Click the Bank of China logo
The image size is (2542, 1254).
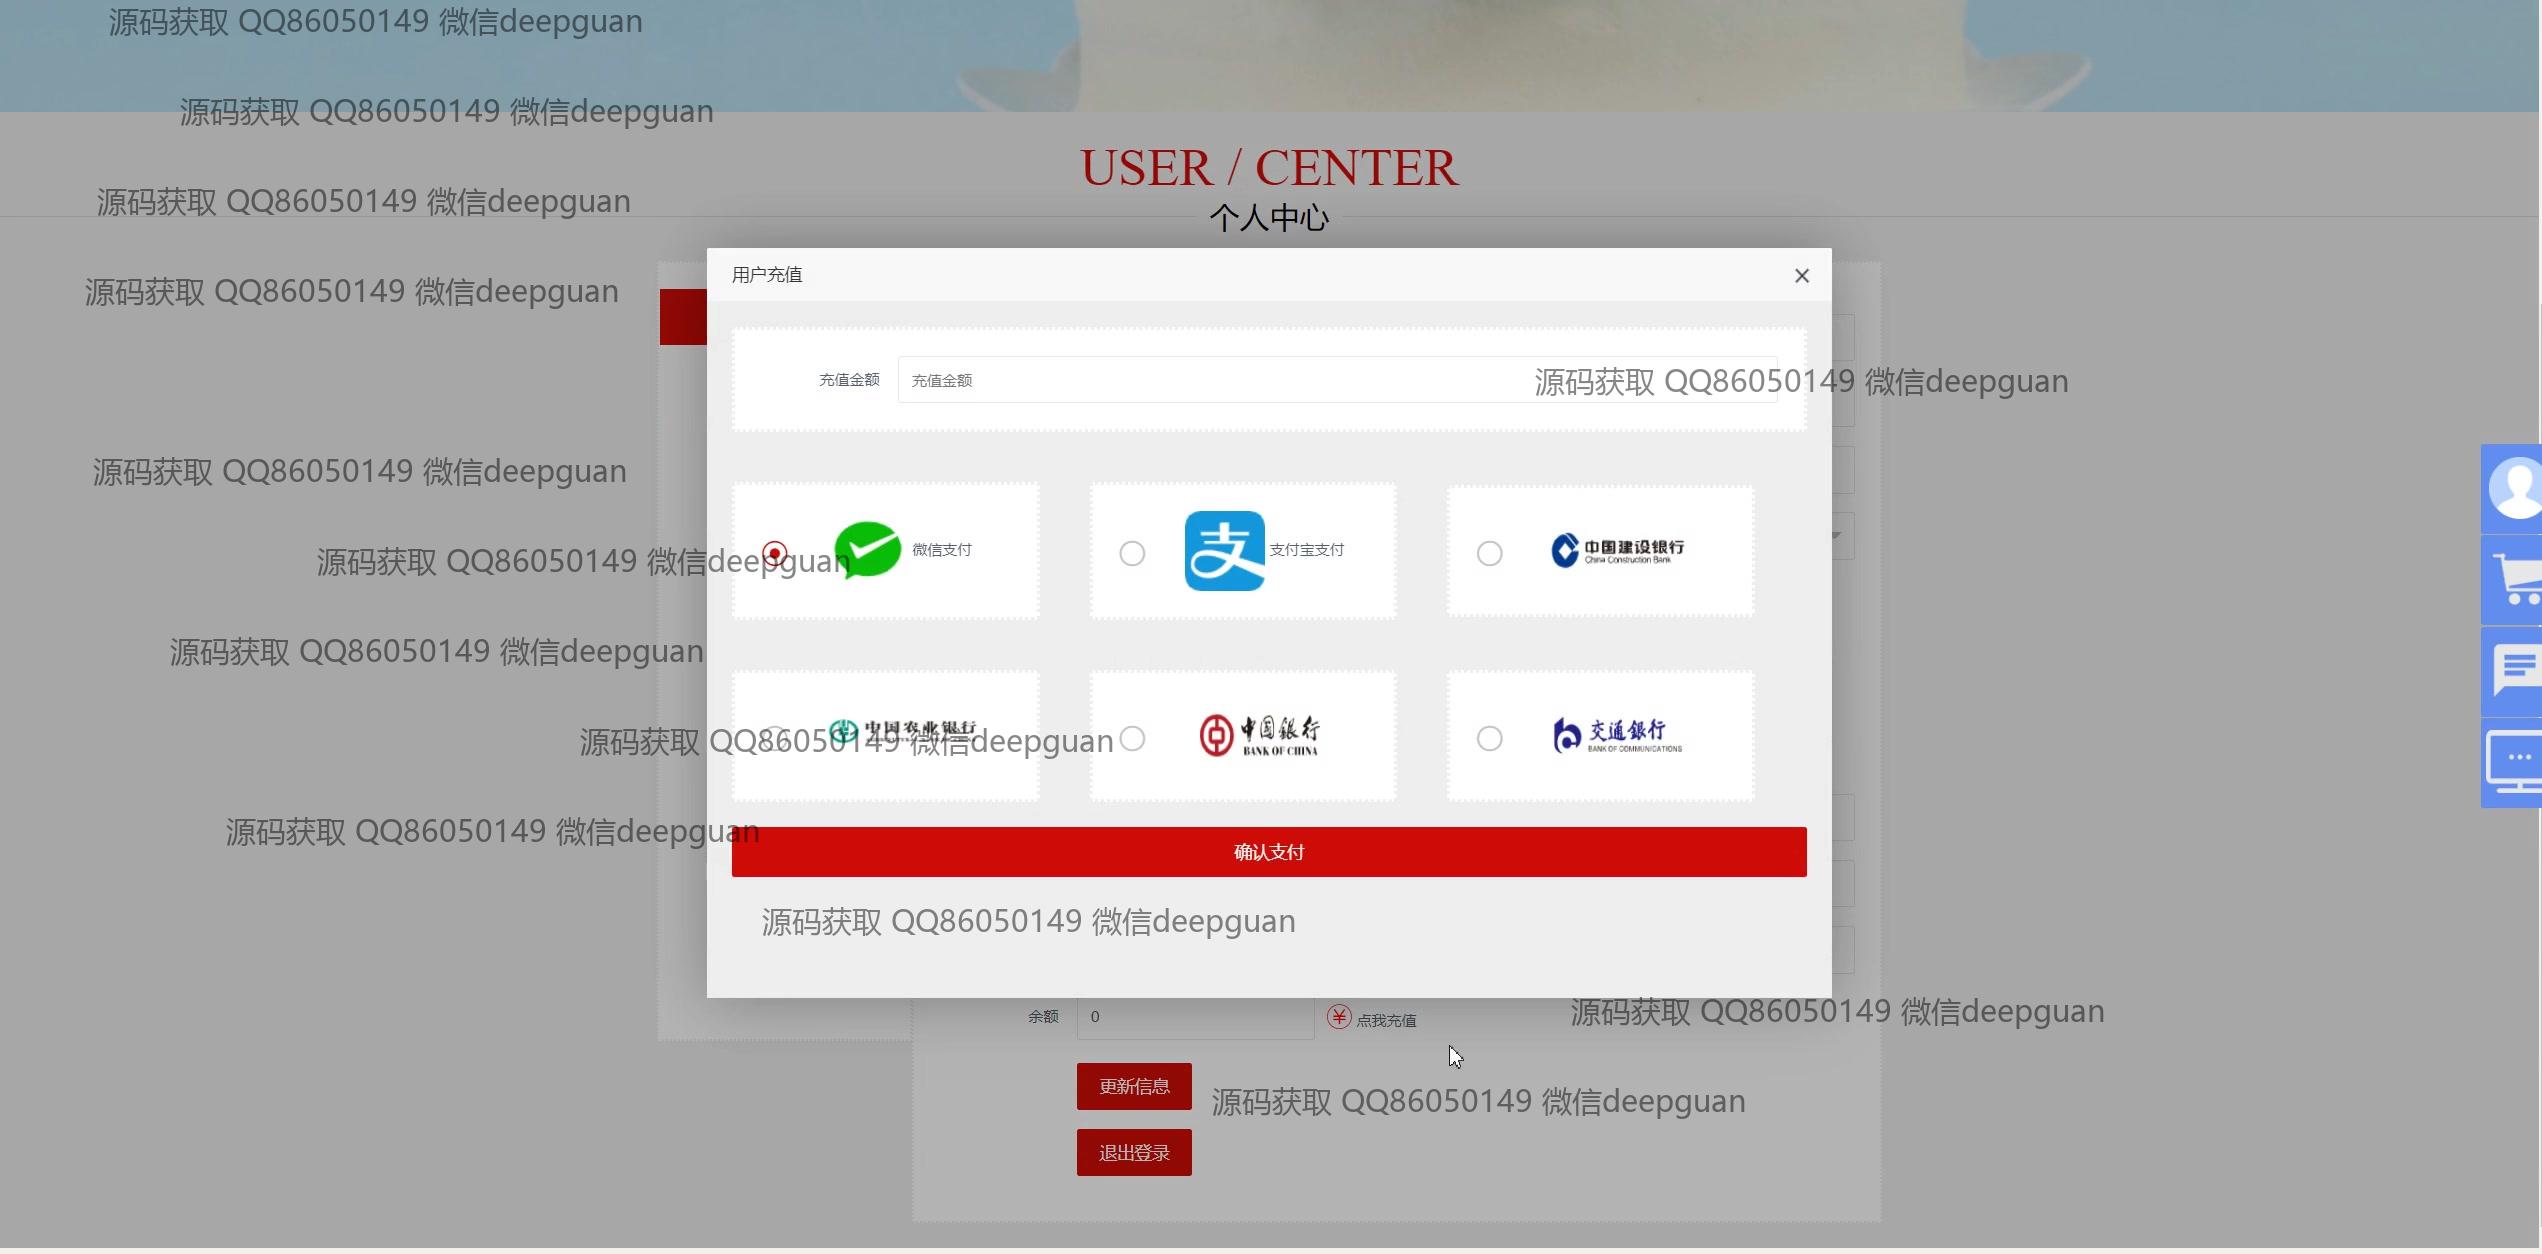(1259, 735)
